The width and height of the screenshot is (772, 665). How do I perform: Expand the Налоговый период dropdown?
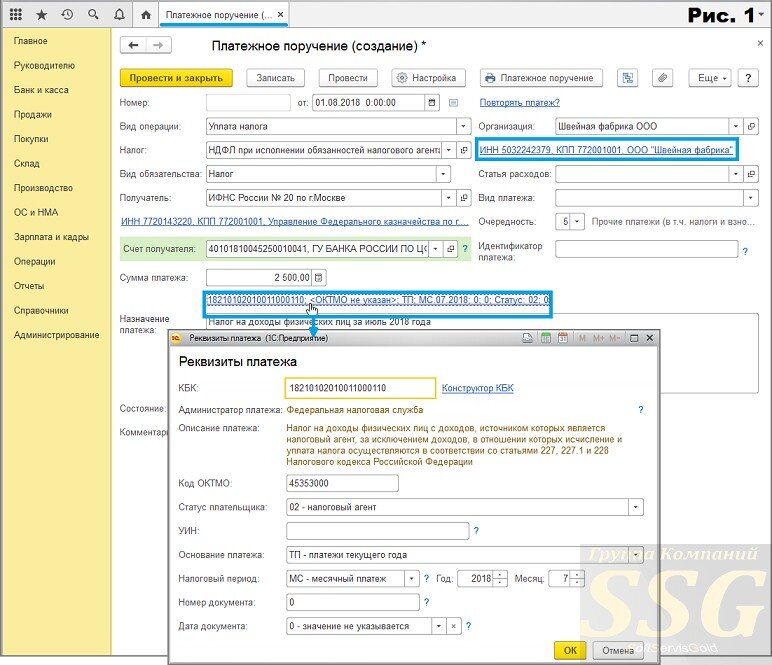pos(411,578)
